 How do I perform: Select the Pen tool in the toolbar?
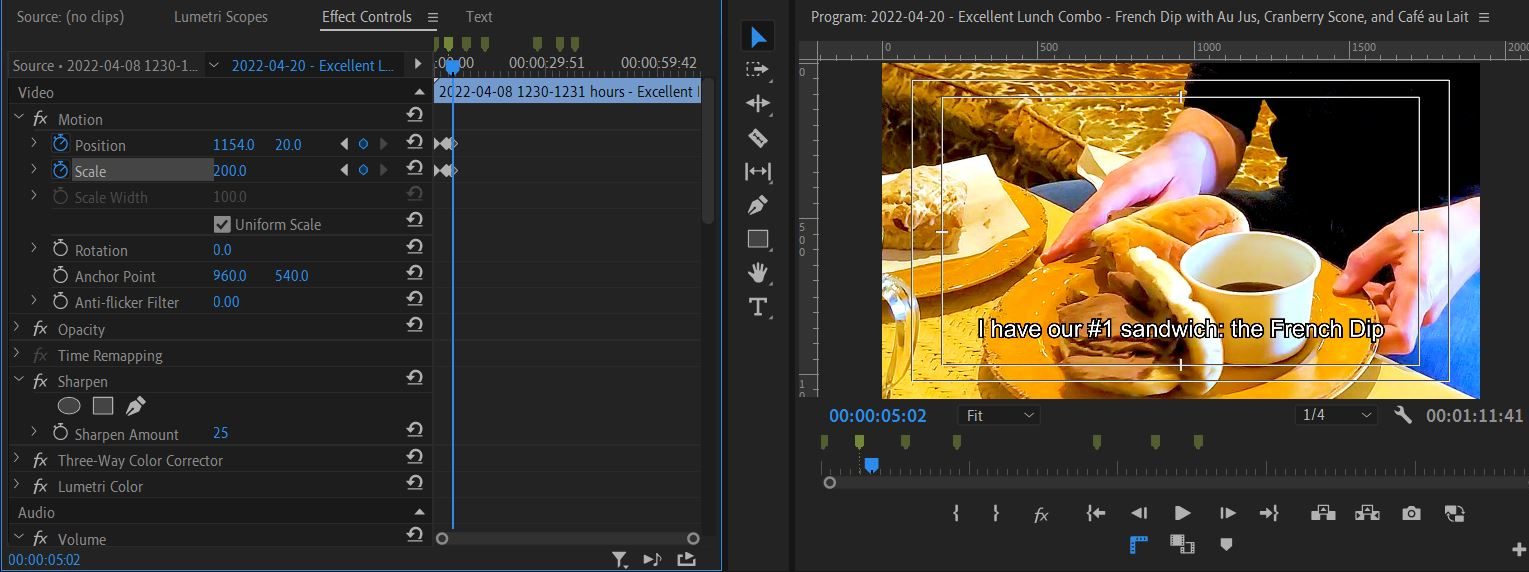tap(758, 206)
